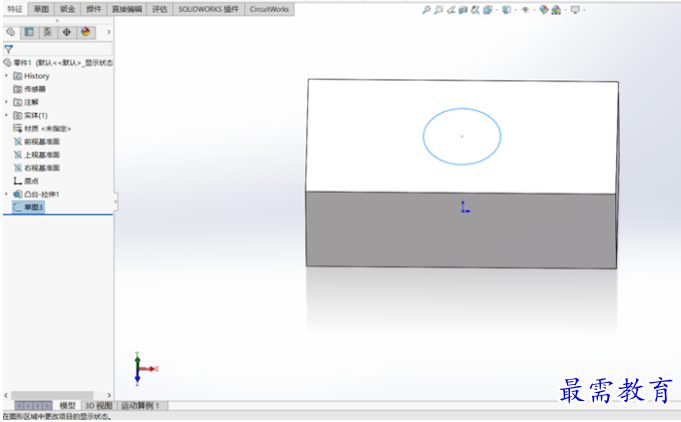Expand the 实体(1) folder arrow
The width and height of the screenshot is (681, 422).
click(x=7, y=115)
